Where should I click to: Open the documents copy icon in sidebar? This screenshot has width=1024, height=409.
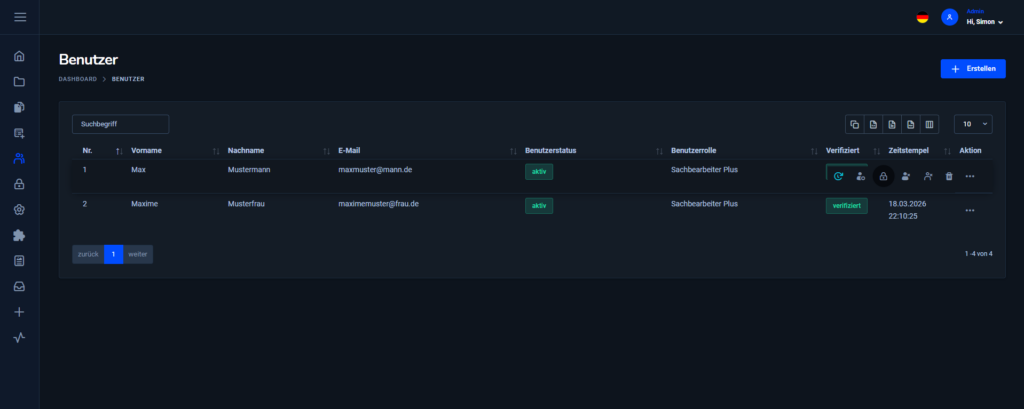coord(19,107)
